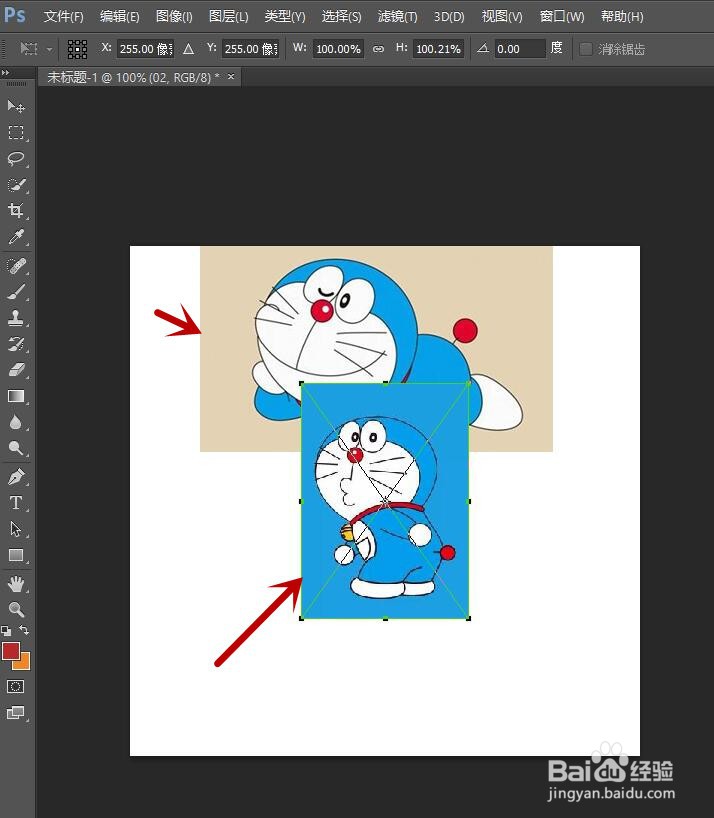Open the 视图(V) menu

click(502, 17)
